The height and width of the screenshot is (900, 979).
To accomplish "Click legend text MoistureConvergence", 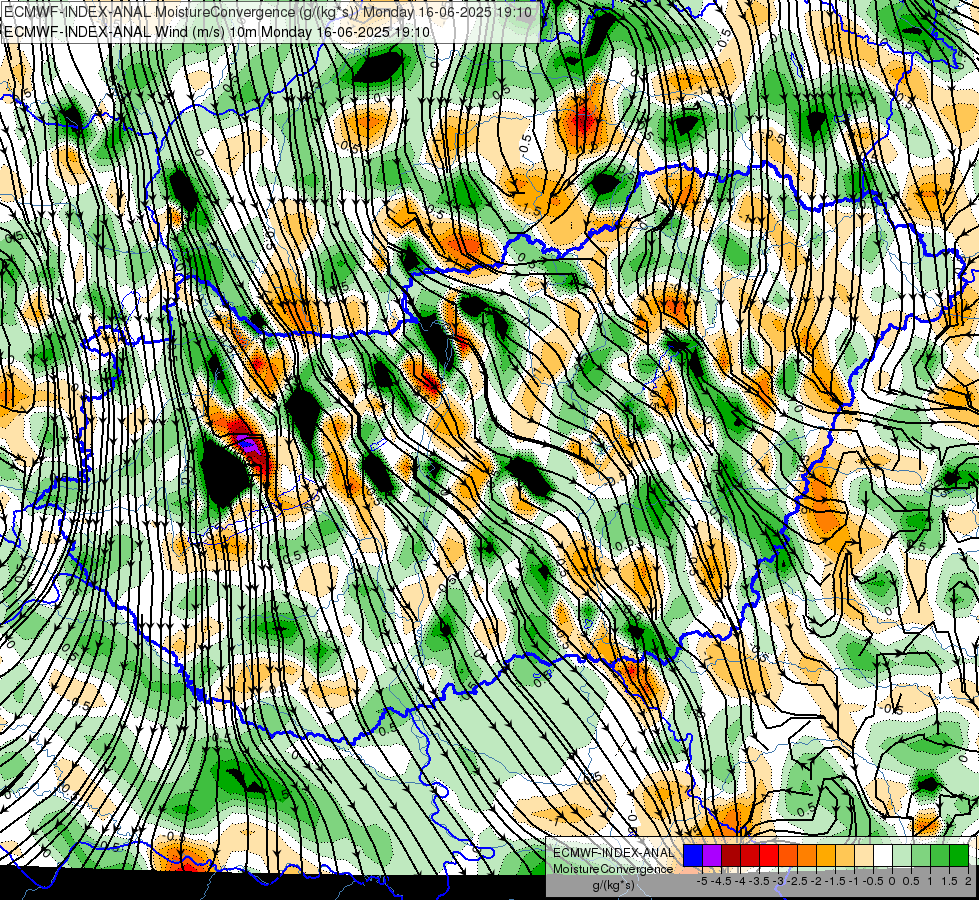I will (613, 869).
